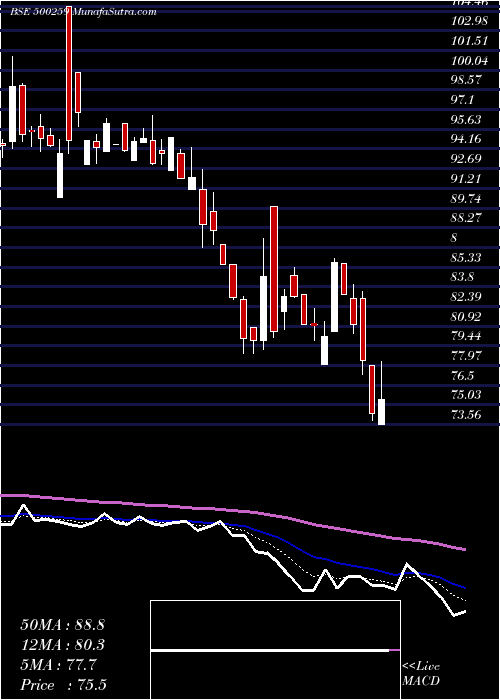The height and width of the screenshot is (700, 500).
Task: Click the 76.5 price axis label
Action: tap(462, 375)
